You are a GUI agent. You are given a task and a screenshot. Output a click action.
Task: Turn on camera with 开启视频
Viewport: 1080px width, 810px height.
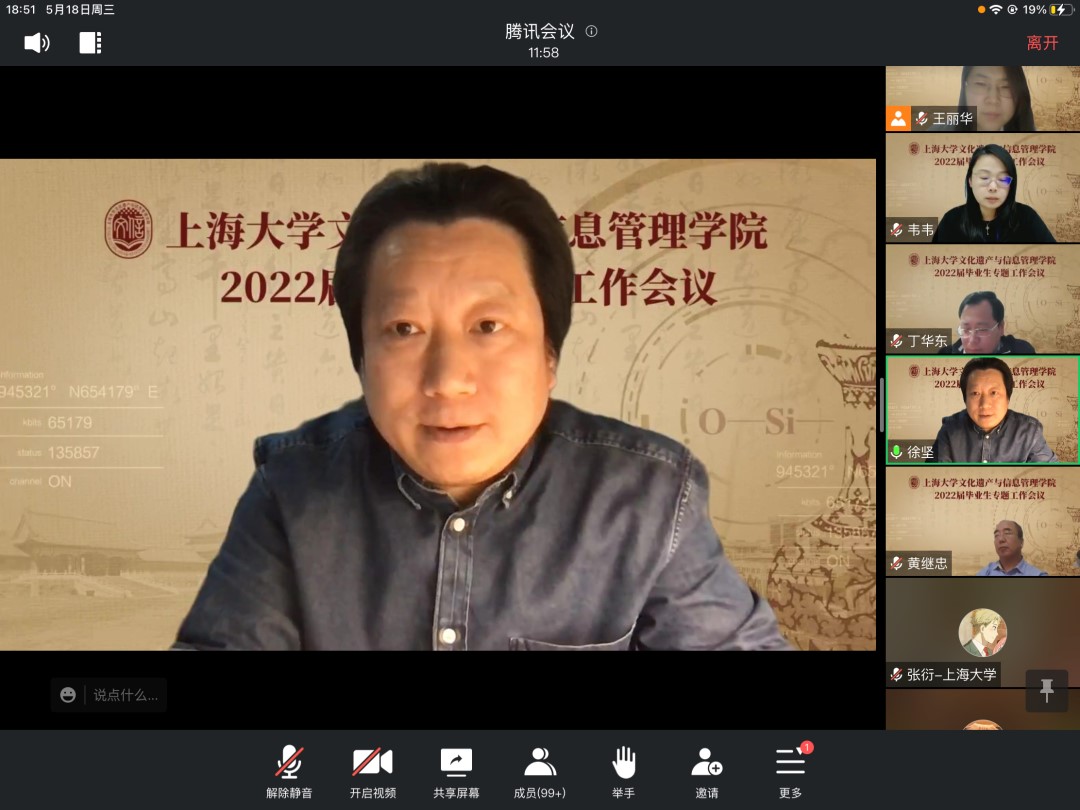click(372, 771)
